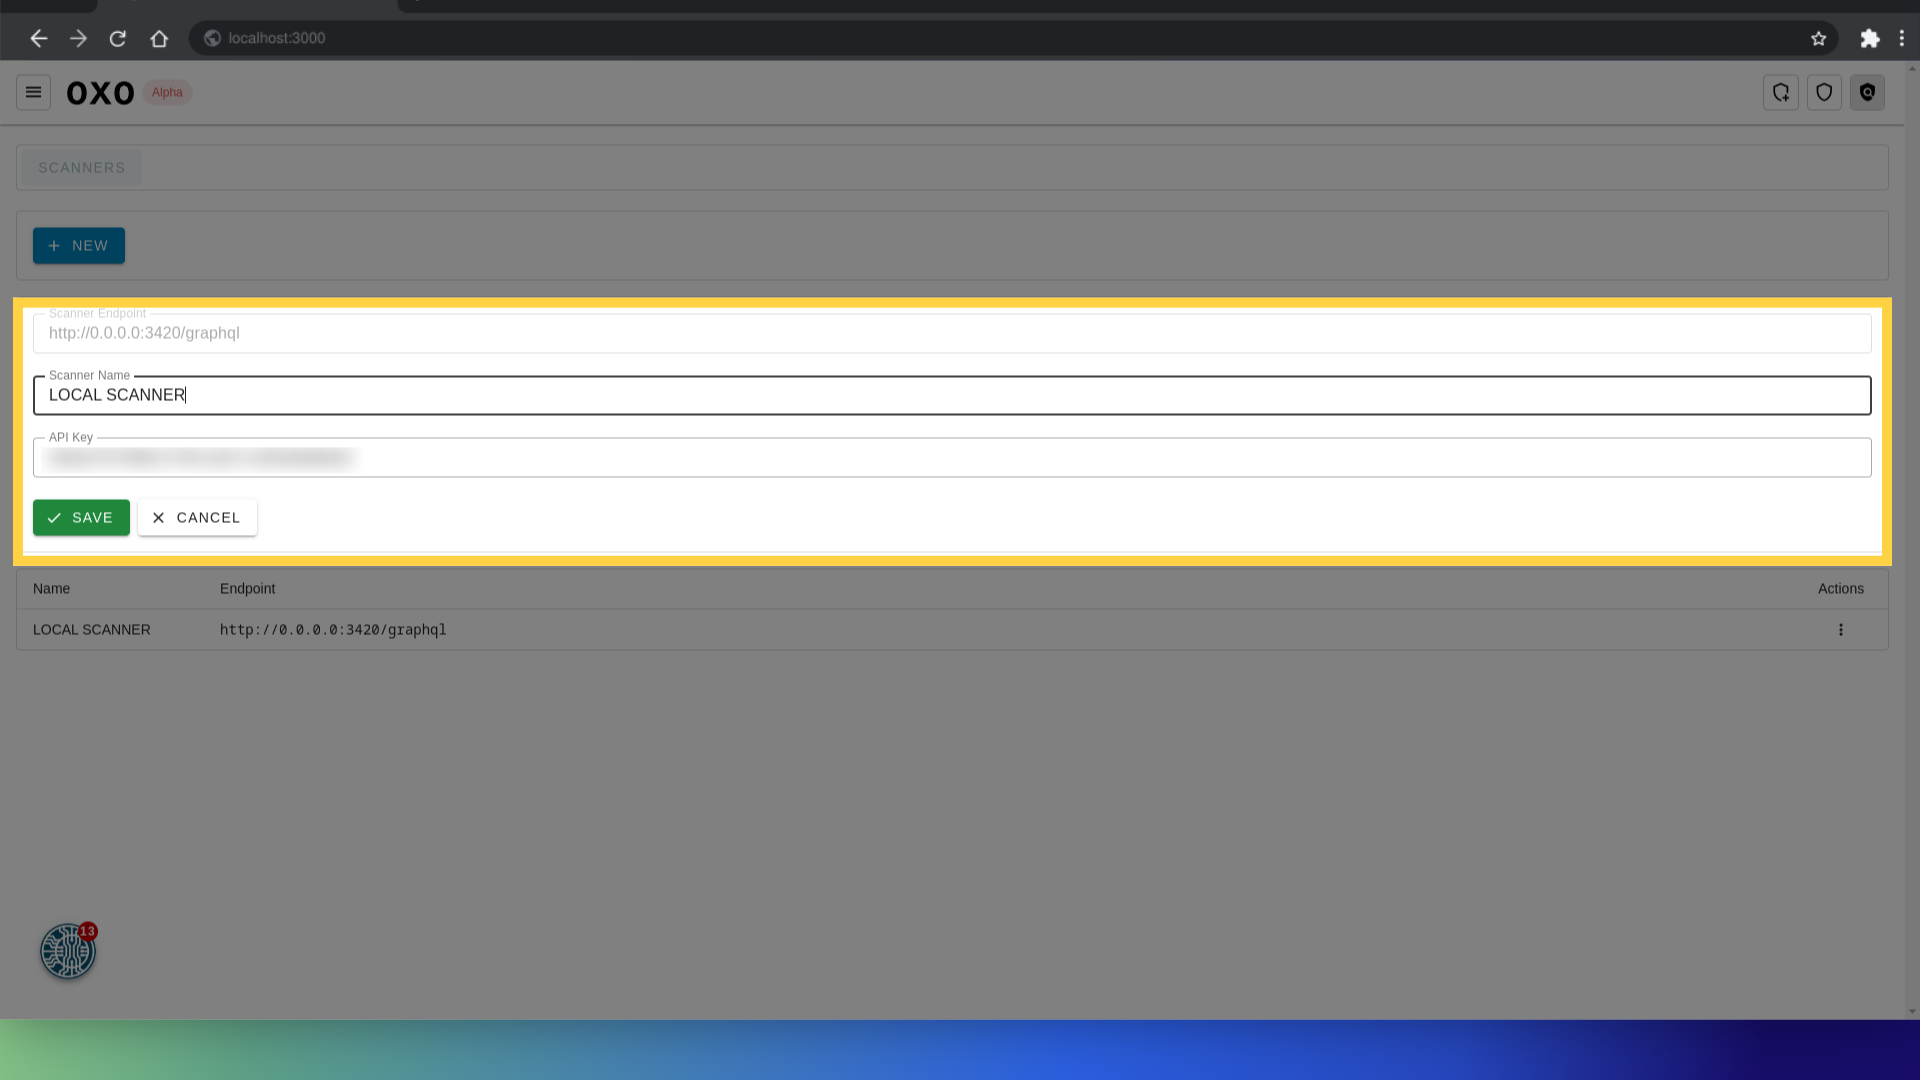Image resolution: width=1920 pixels, height=1080 pixels.
Task: Click the three-dot actions menu for LOCAL SCANNER
Action: click(1841, 629)
